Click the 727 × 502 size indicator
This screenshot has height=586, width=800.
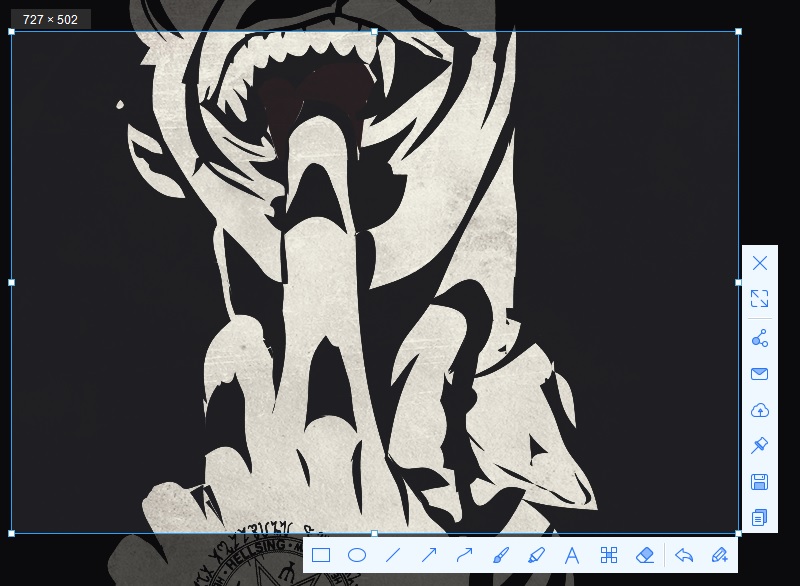pos(51,19)
